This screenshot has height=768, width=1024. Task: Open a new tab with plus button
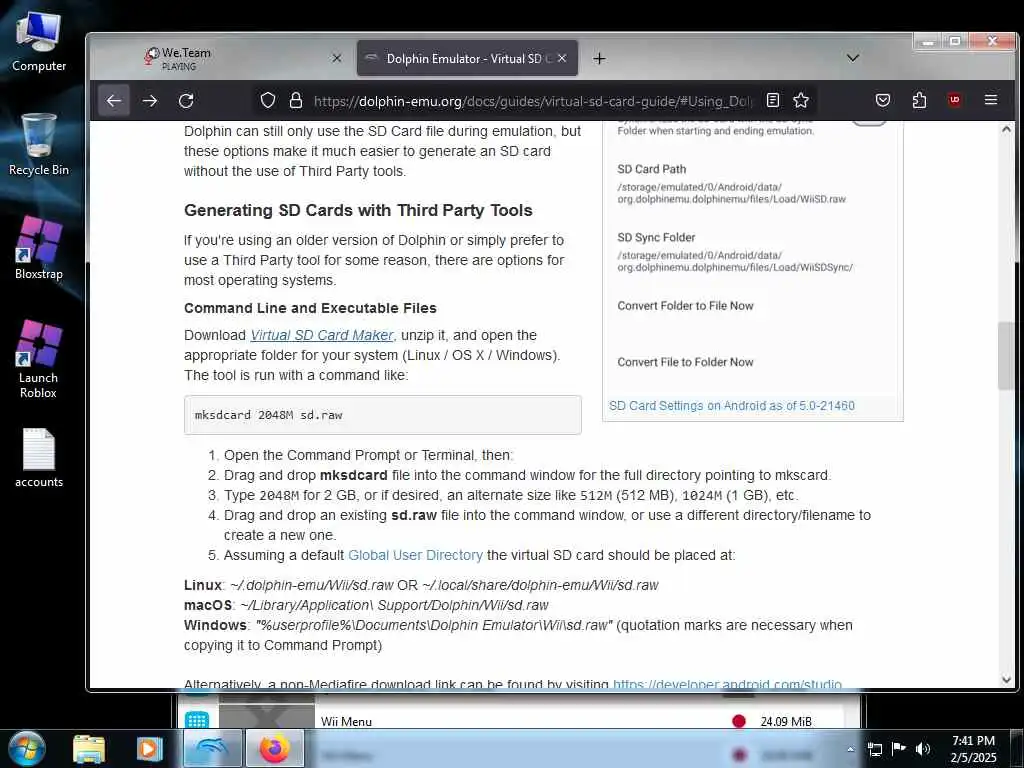point(599,59)
